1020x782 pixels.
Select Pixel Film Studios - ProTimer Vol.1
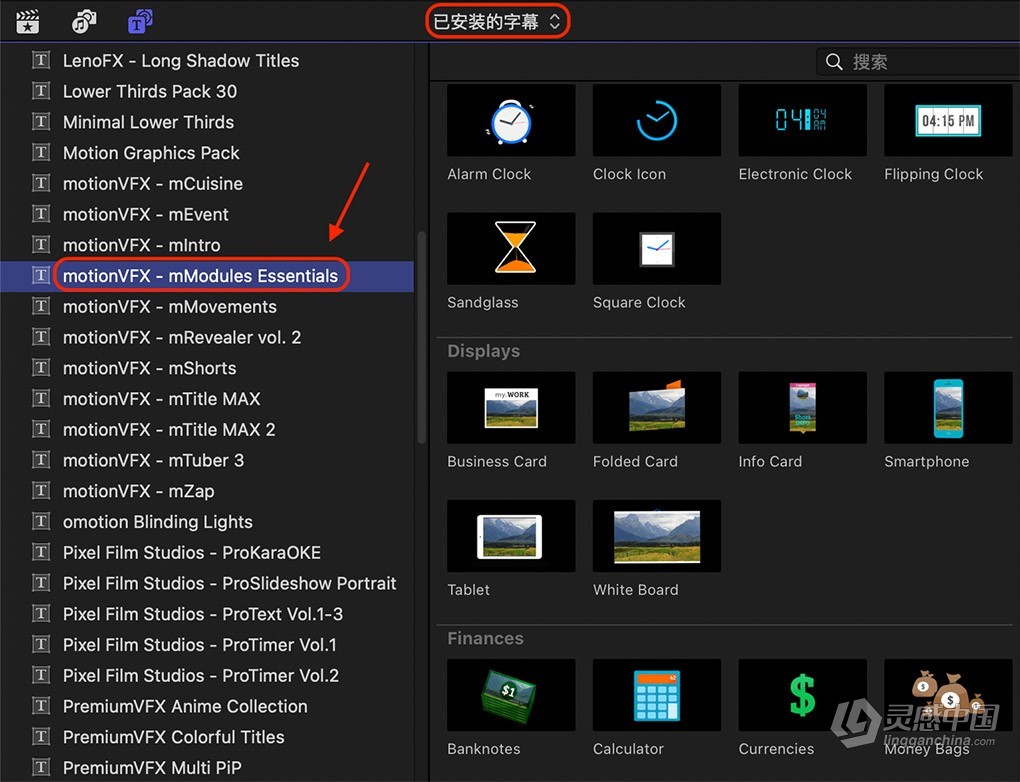click(207, 645)
